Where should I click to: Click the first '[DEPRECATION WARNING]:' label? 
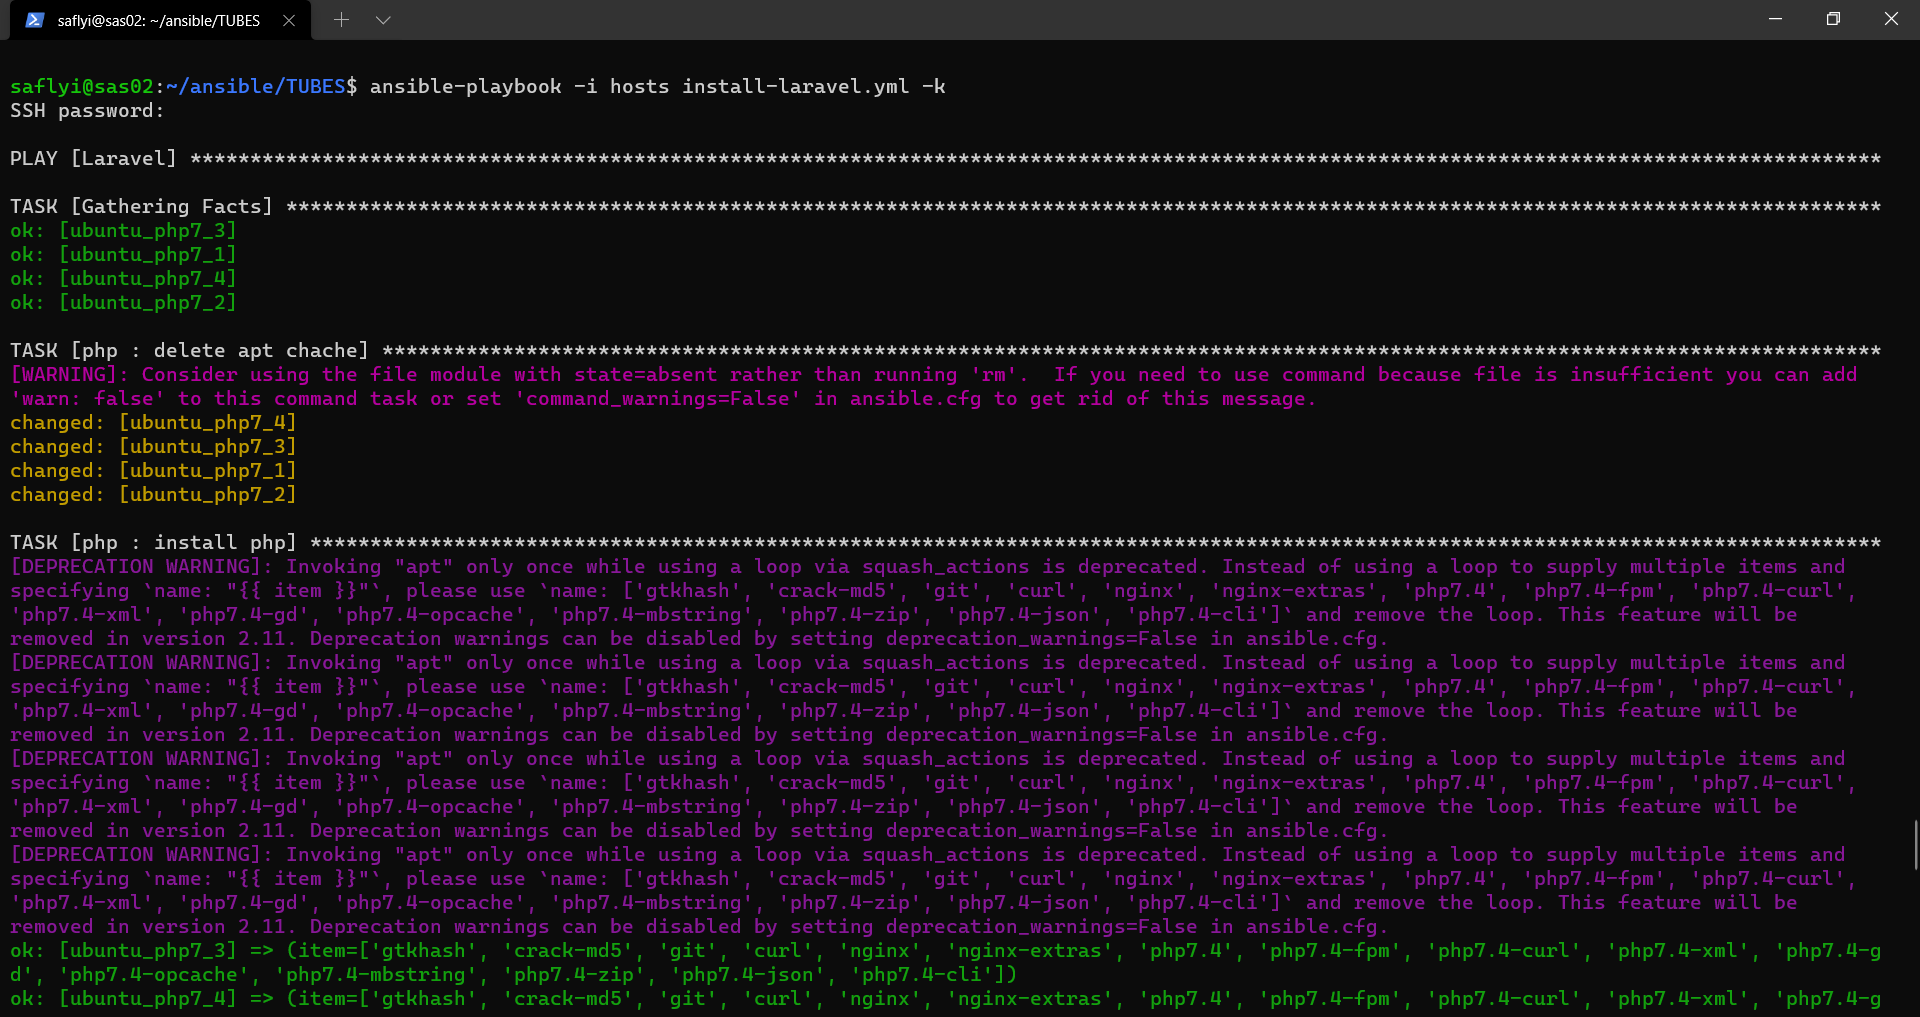pyautogui.click(x=141, y=566)
